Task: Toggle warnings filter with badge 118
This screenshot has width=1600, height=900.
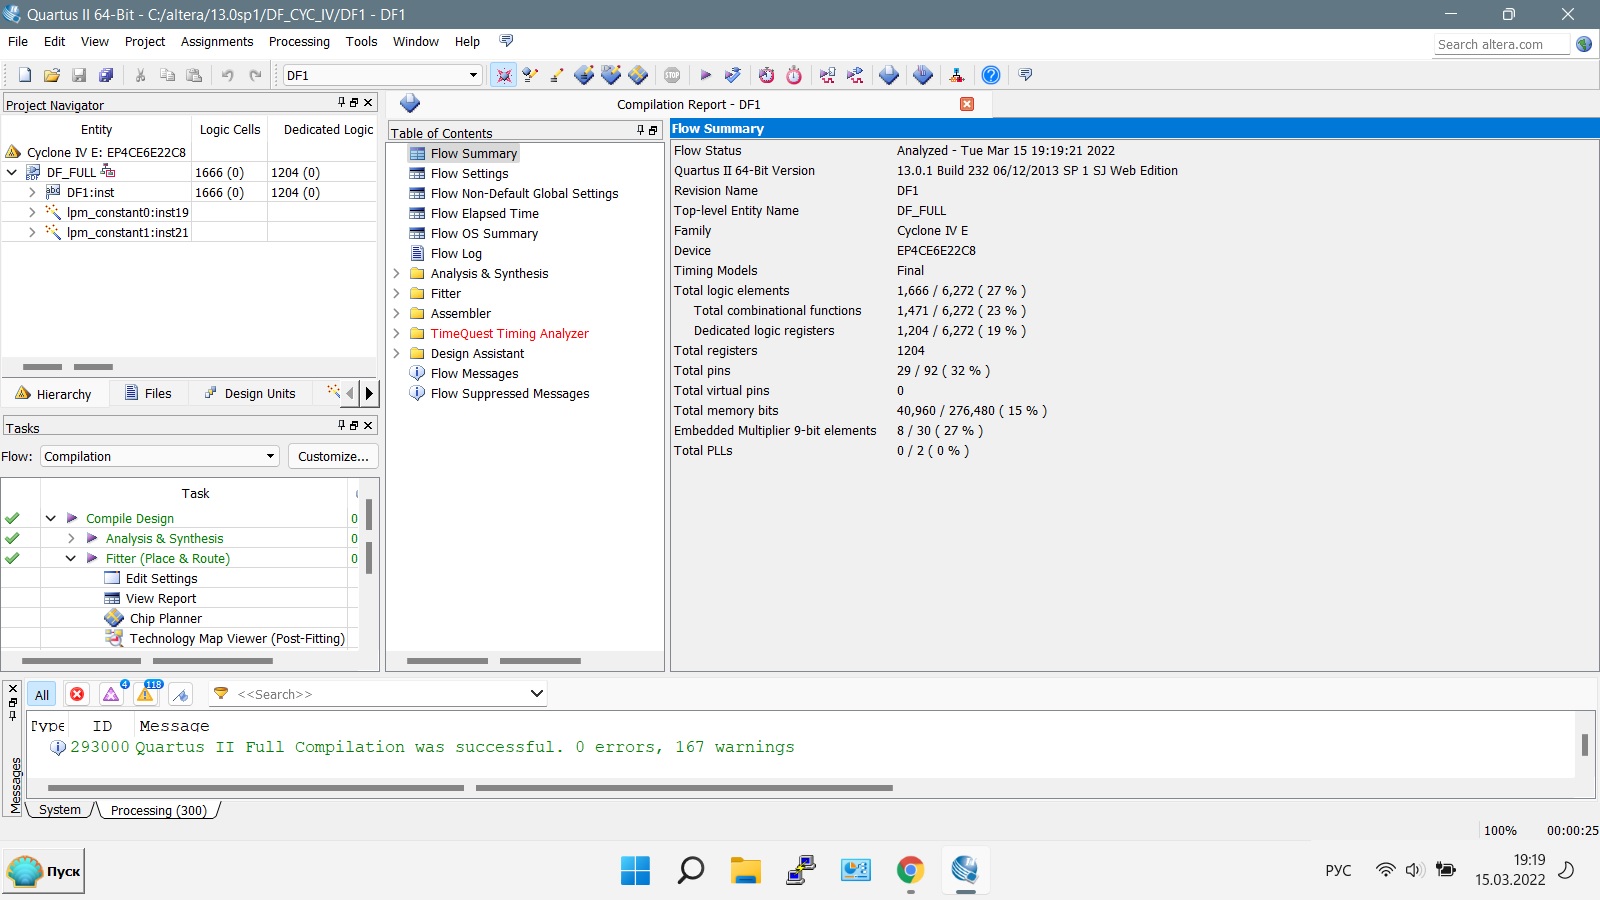Action: 147,694
